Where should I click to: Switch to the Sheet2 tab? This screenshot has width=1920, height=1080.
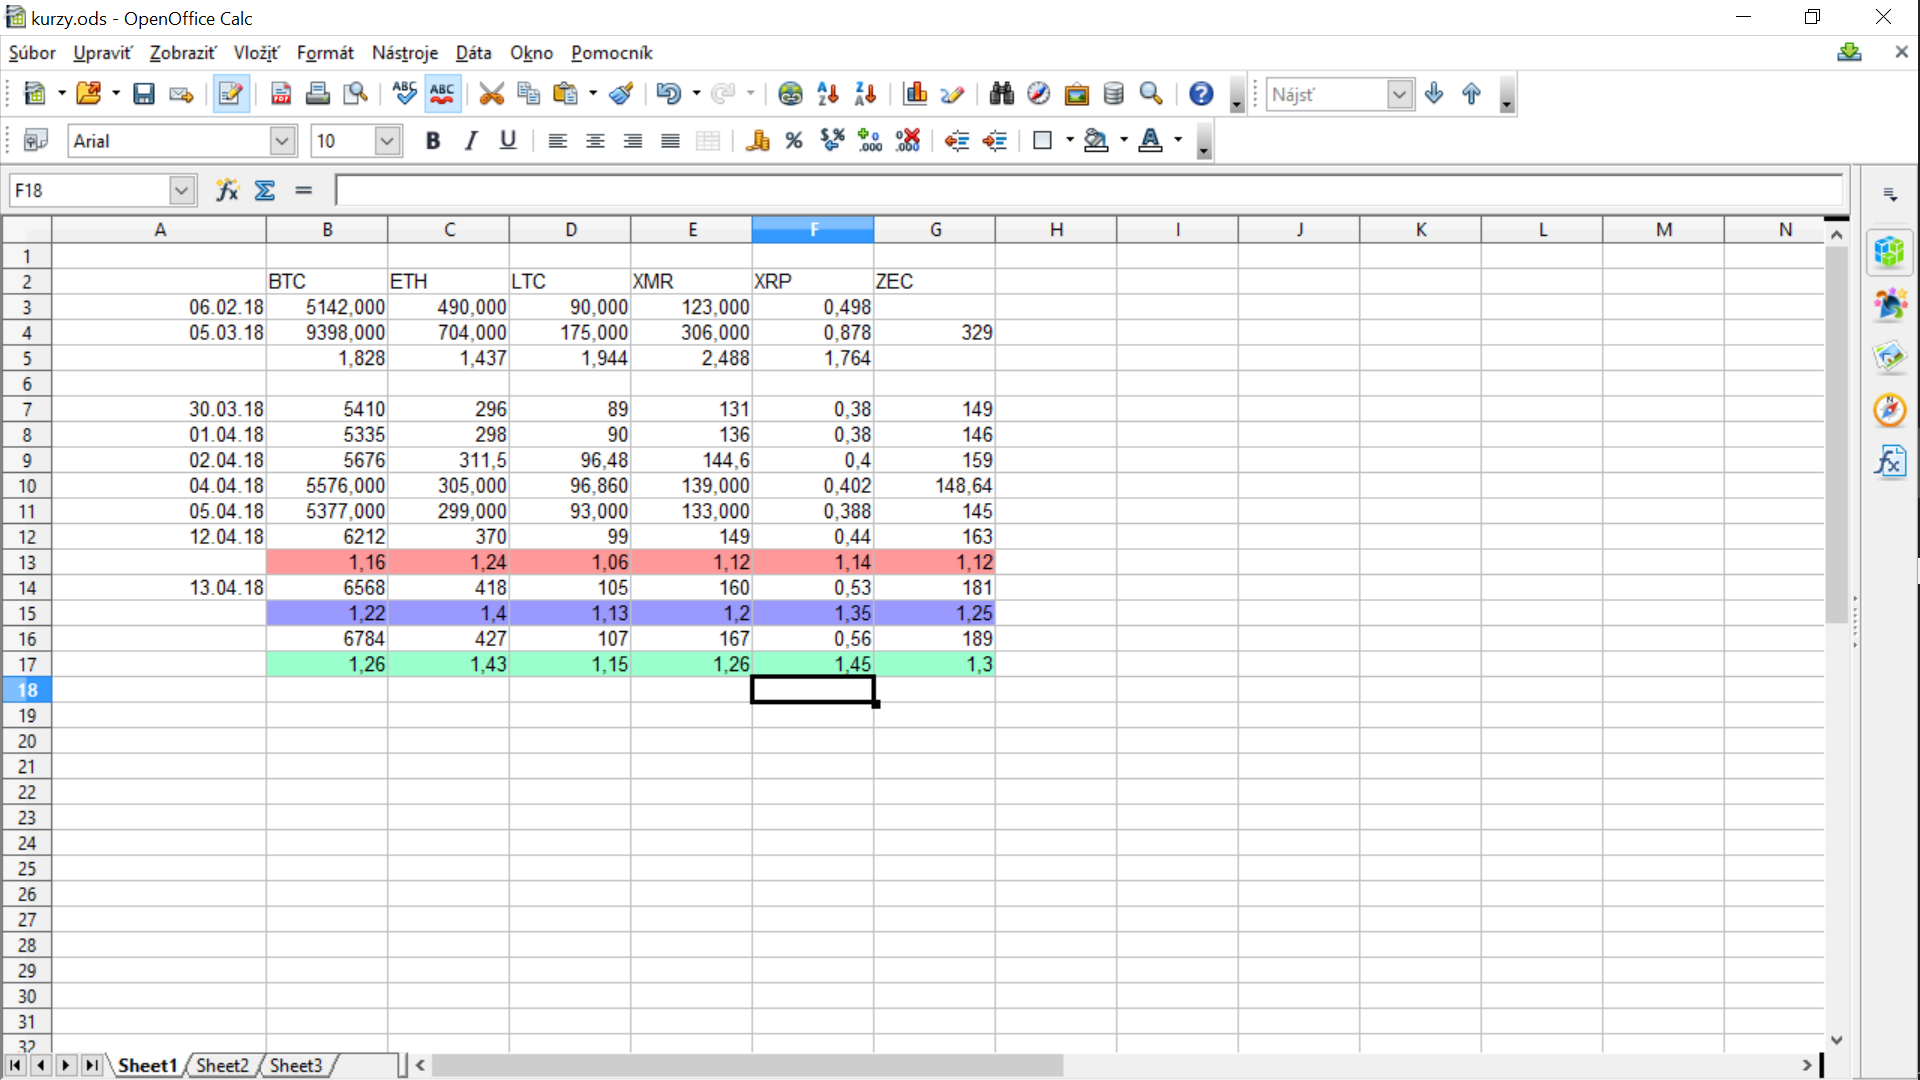coord(222,1065)
